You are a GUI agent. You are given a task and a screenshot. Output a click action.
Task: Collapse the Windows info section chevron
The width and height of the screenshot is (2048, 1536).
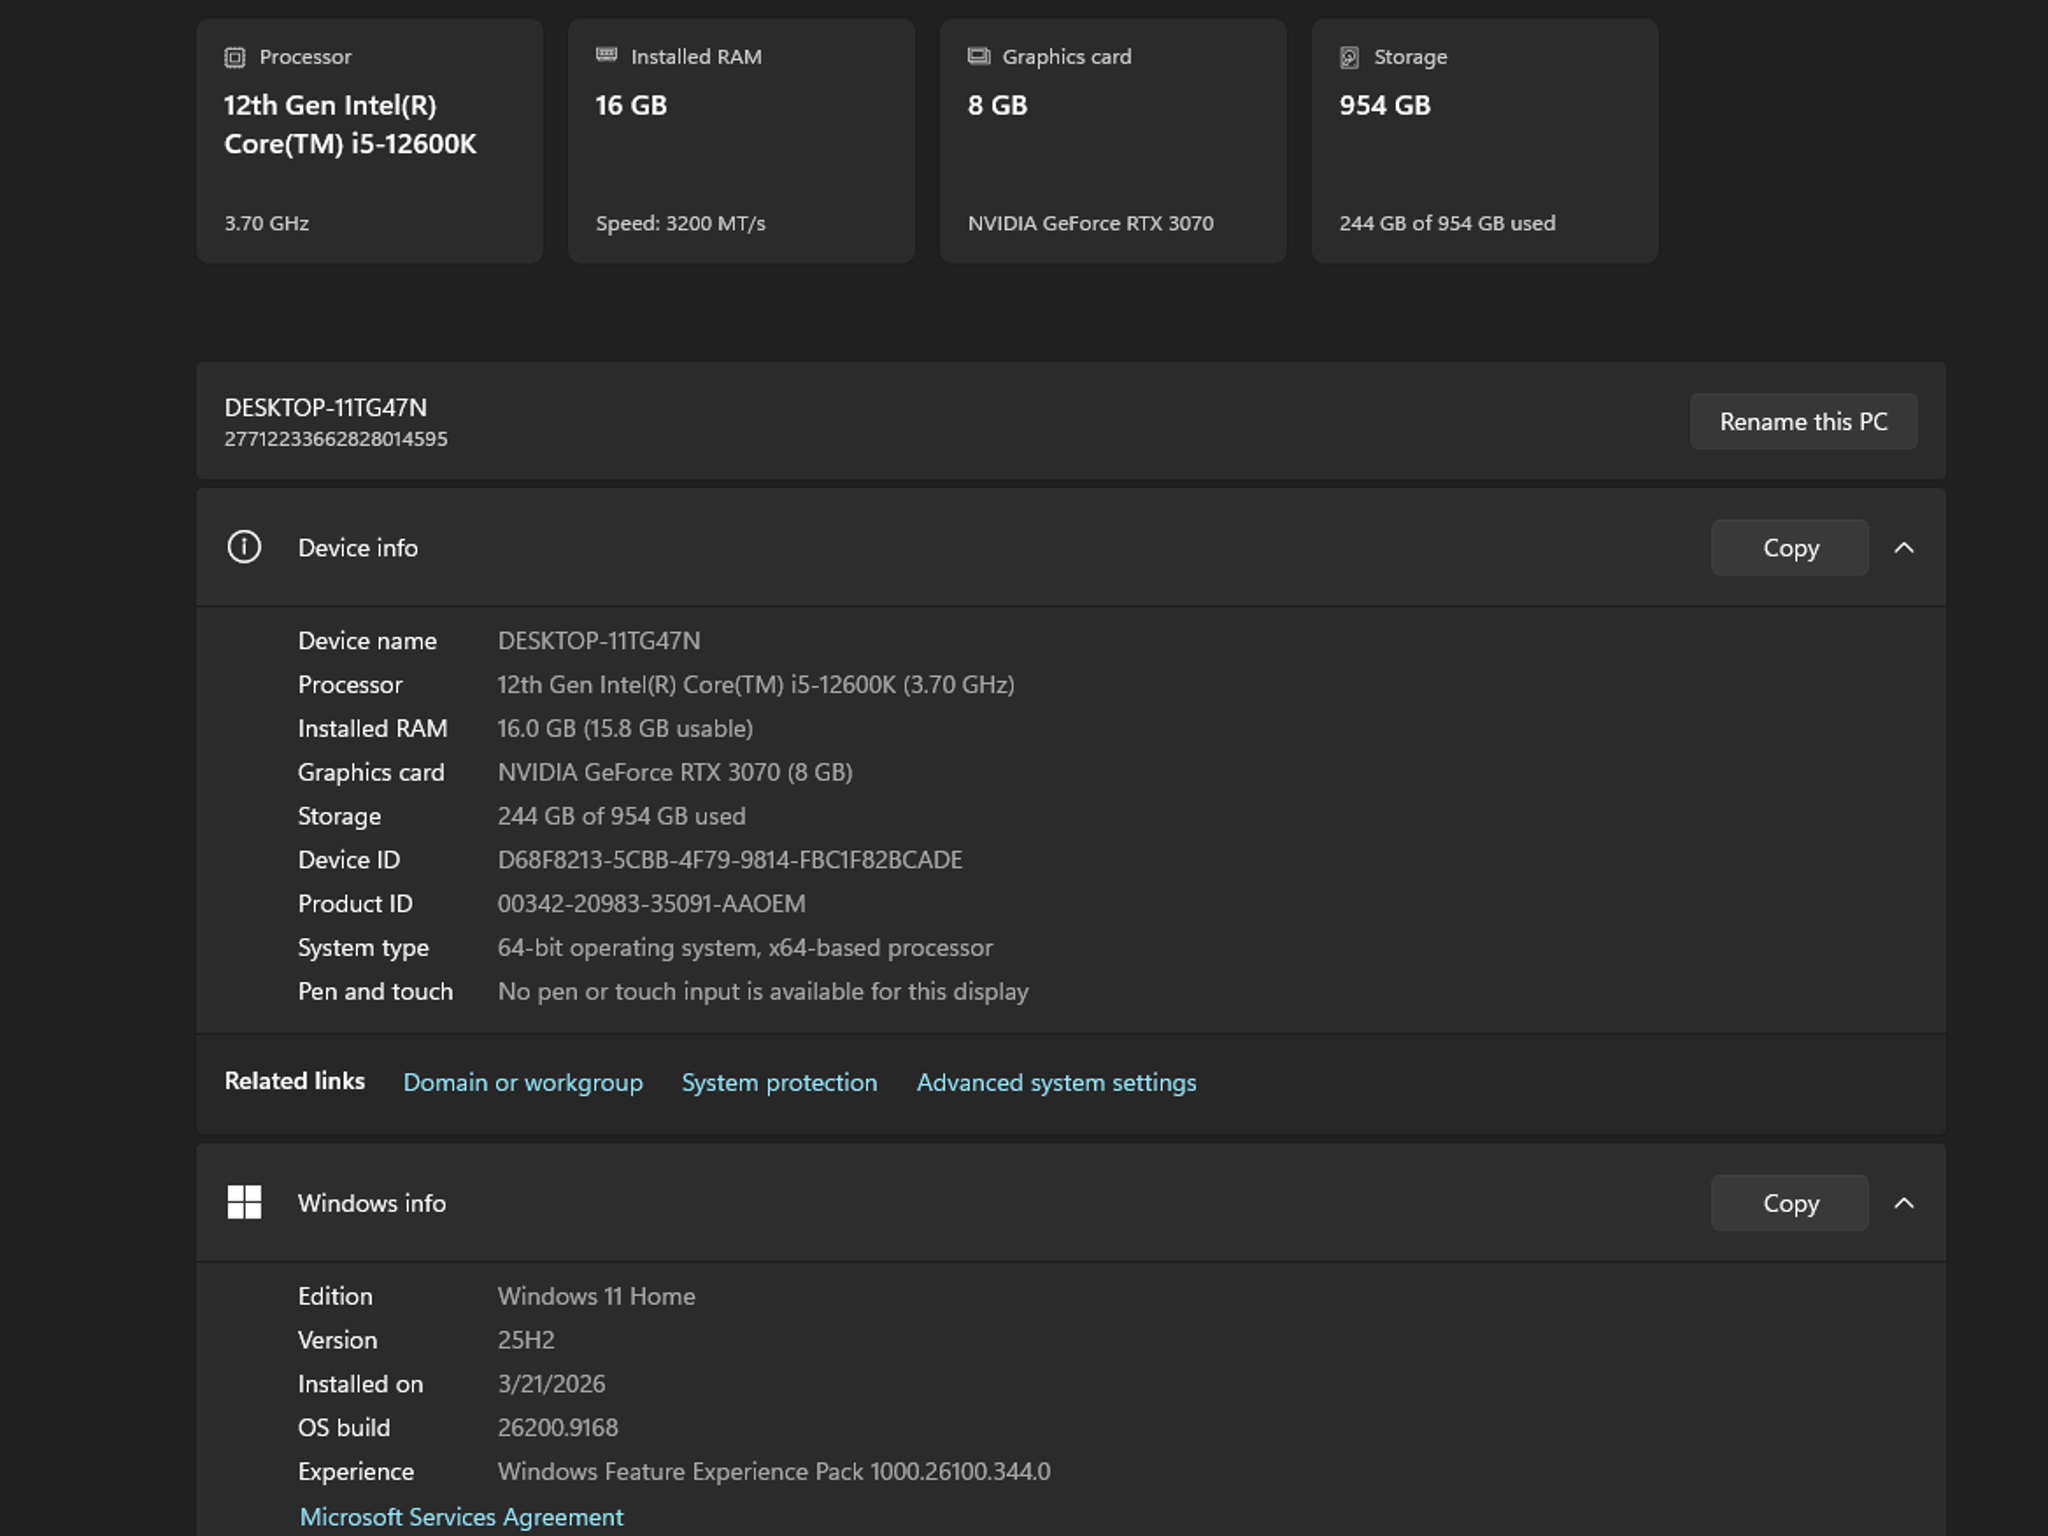[1904, 1203]
